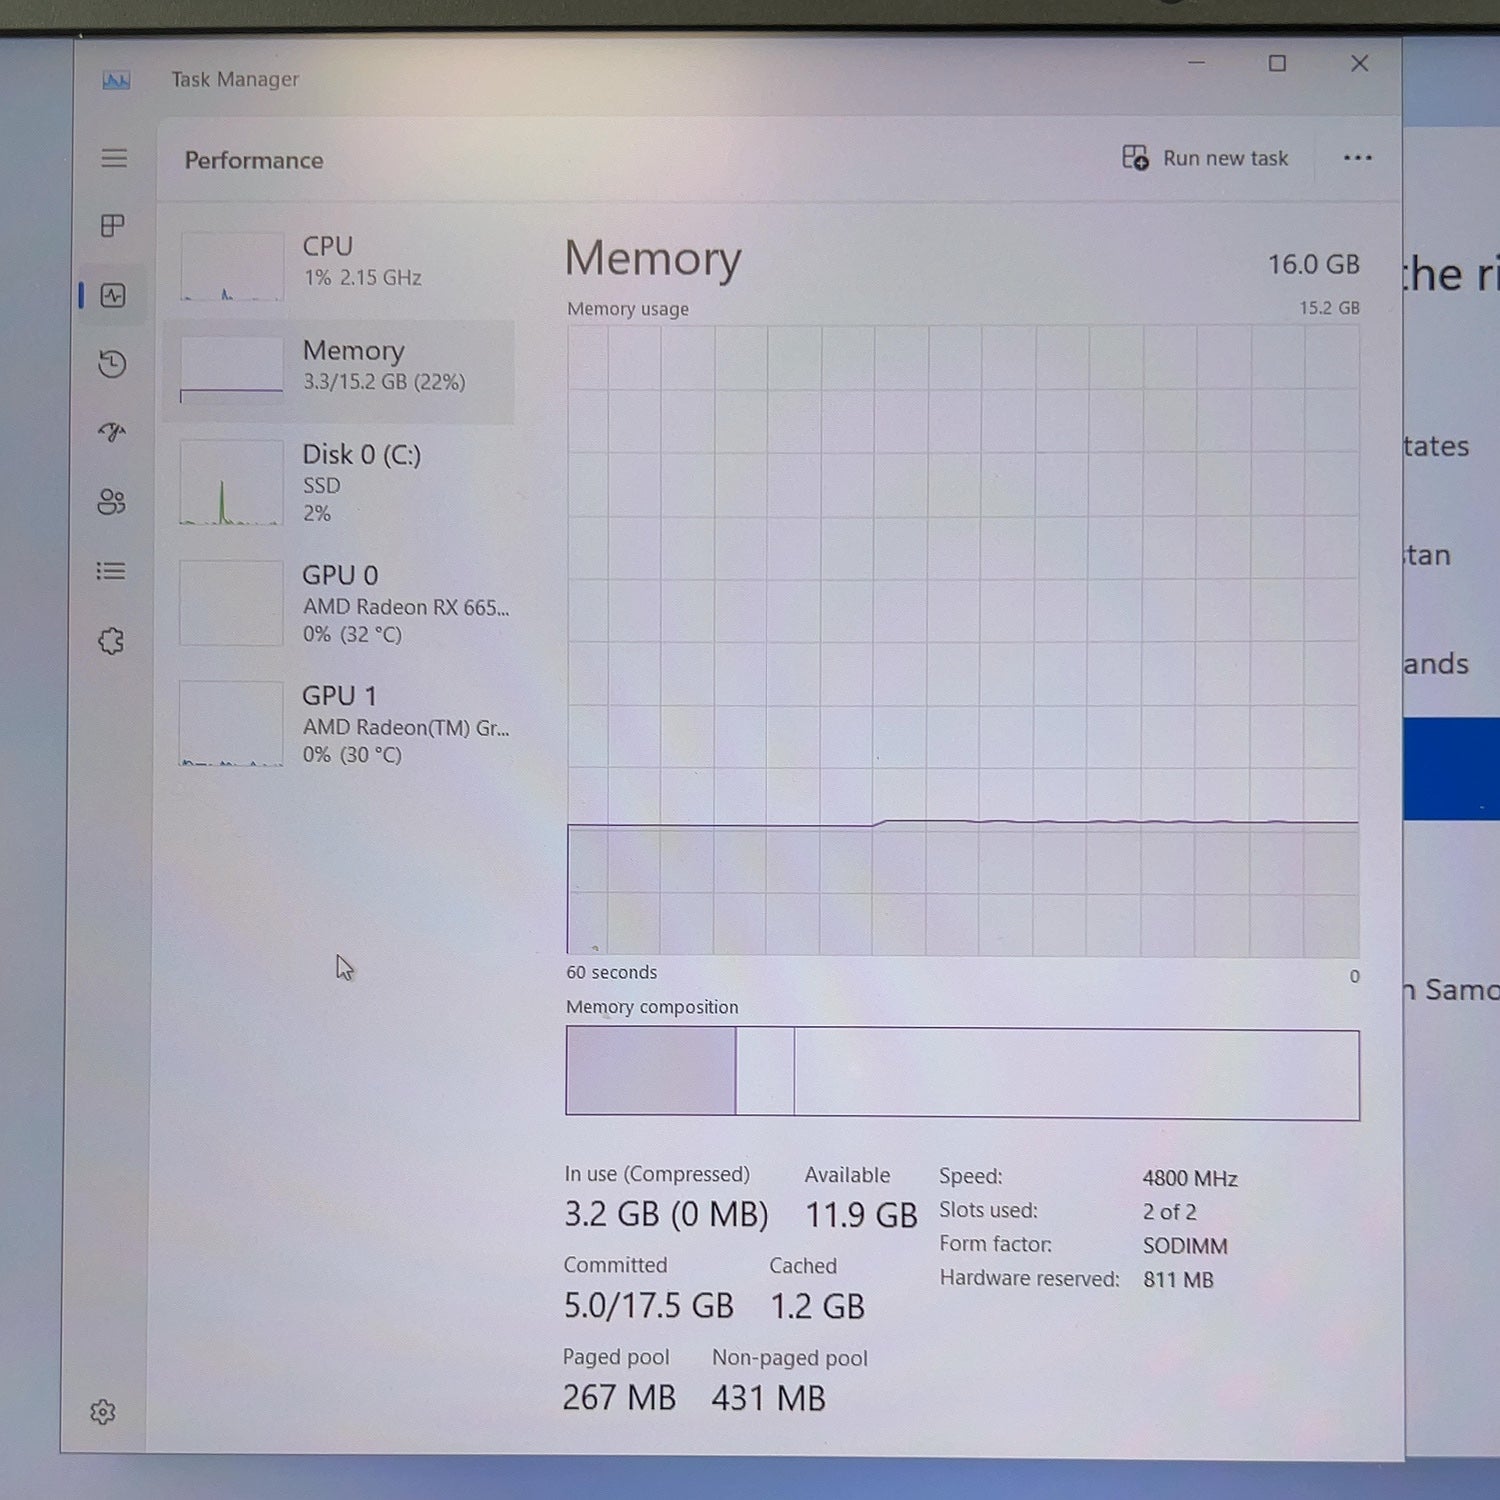The height and width of the screenshot is (1500, 1500).
Task: Go to the Processes page icon
Action: [113, 226]
